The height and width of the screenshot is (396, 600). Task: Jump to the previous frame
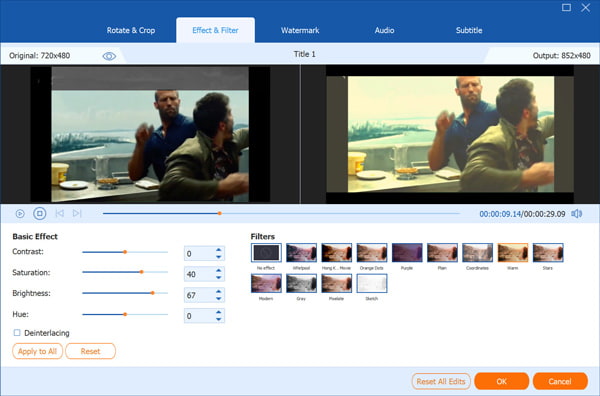[x=60, y=213]
